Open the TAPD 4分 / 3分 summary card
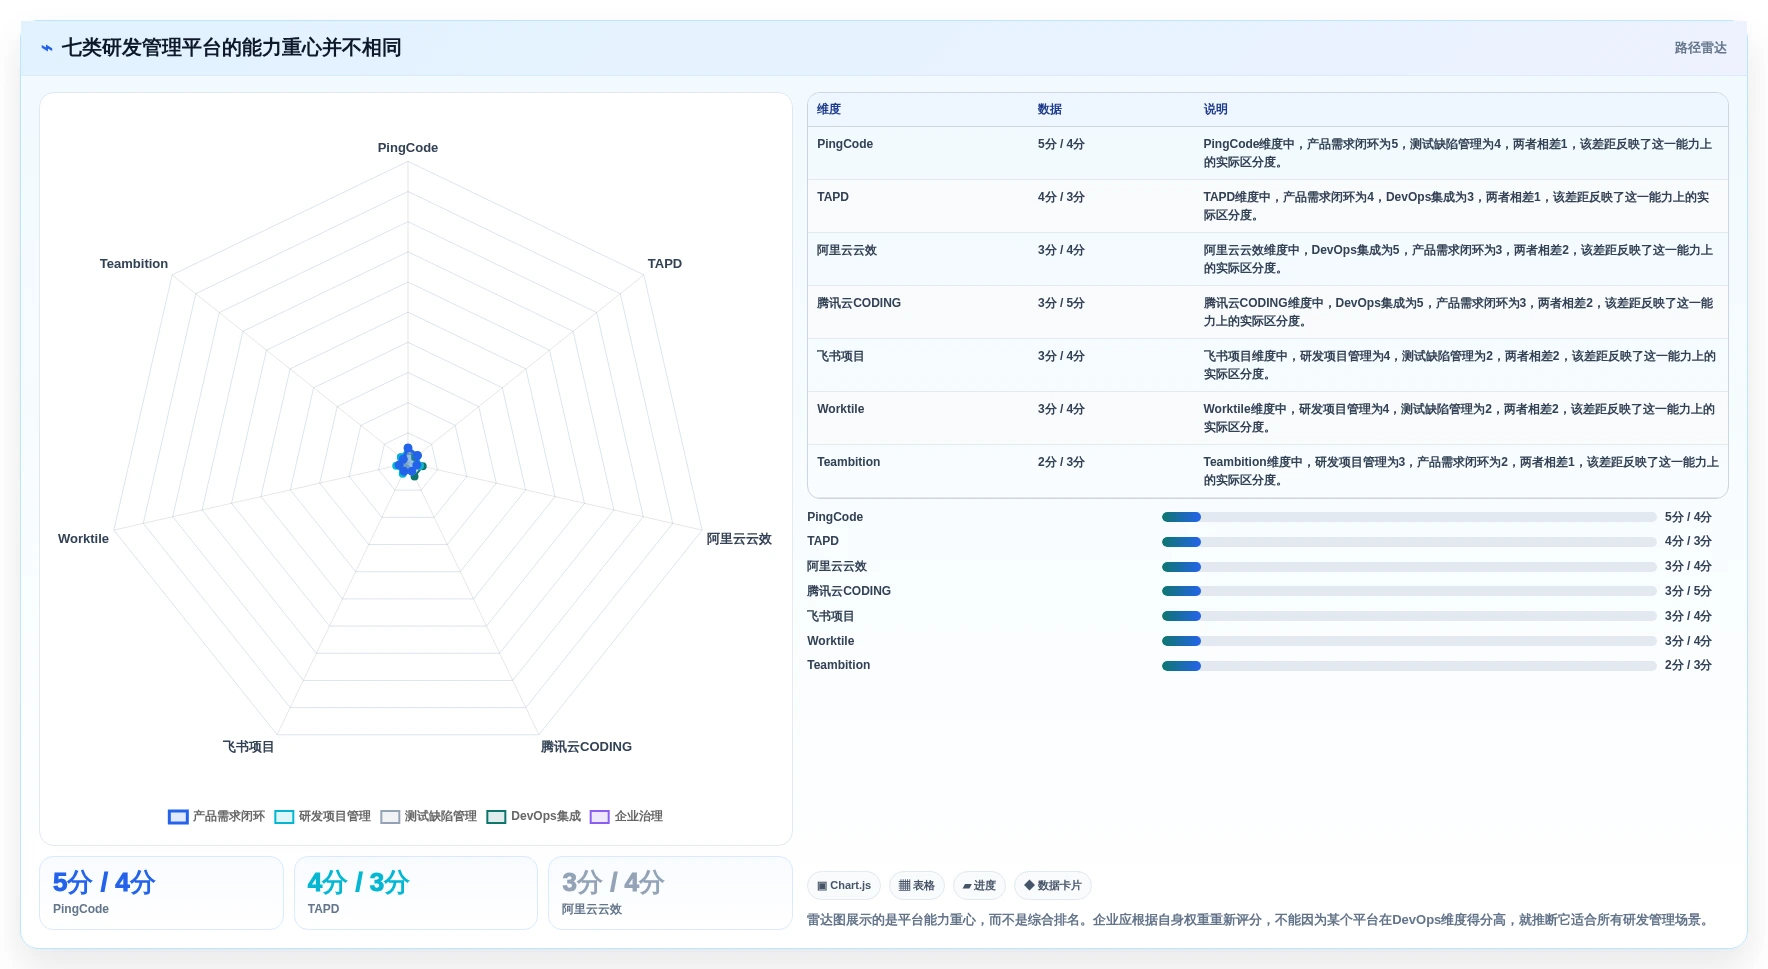Image resolution: width=1768 pixels, height=969 pixels. click(415, 893)
